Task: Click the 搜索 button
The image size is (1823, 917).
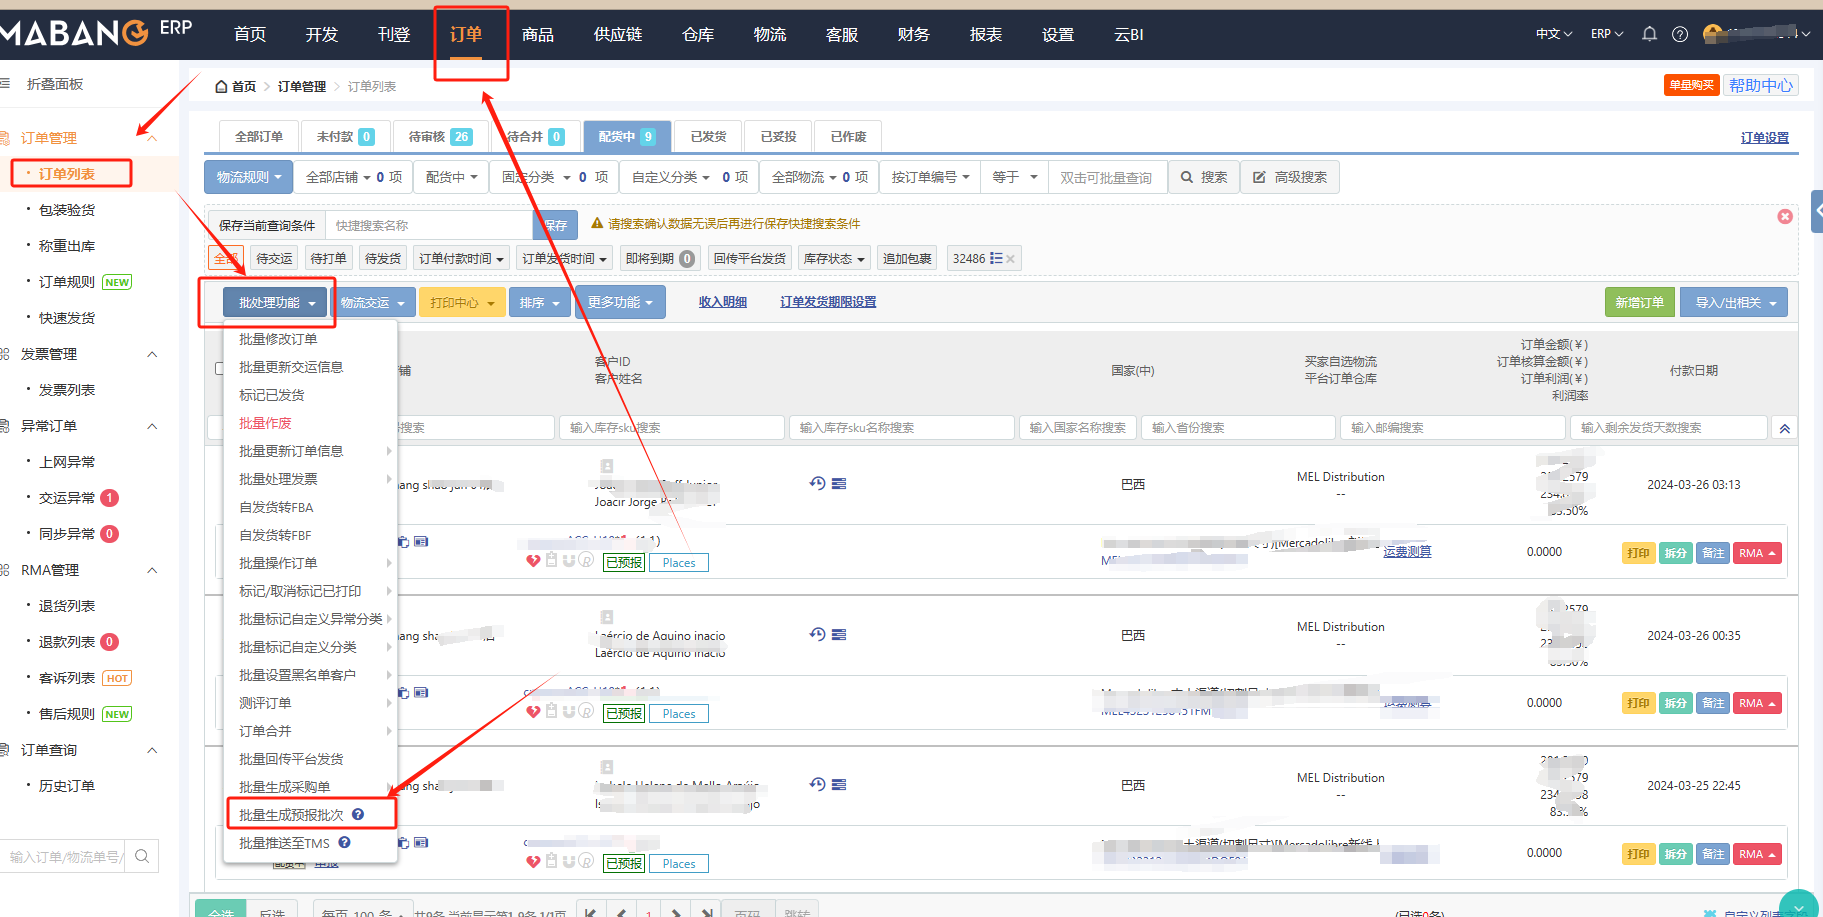Action: click(1204, 177)
